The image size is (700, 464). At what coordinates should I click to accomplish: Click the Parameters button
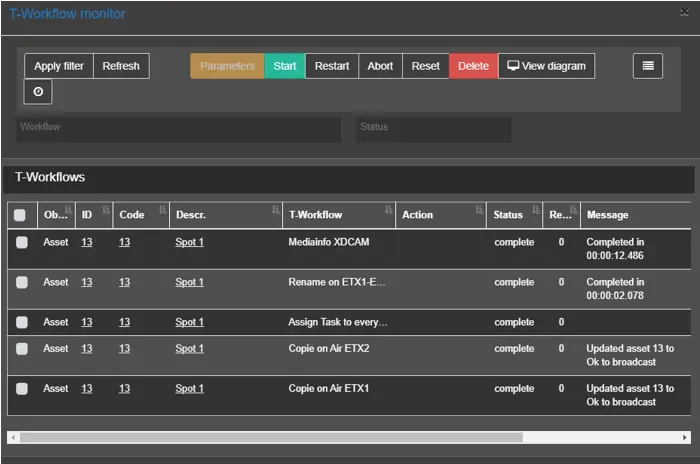tap(227, 66)
